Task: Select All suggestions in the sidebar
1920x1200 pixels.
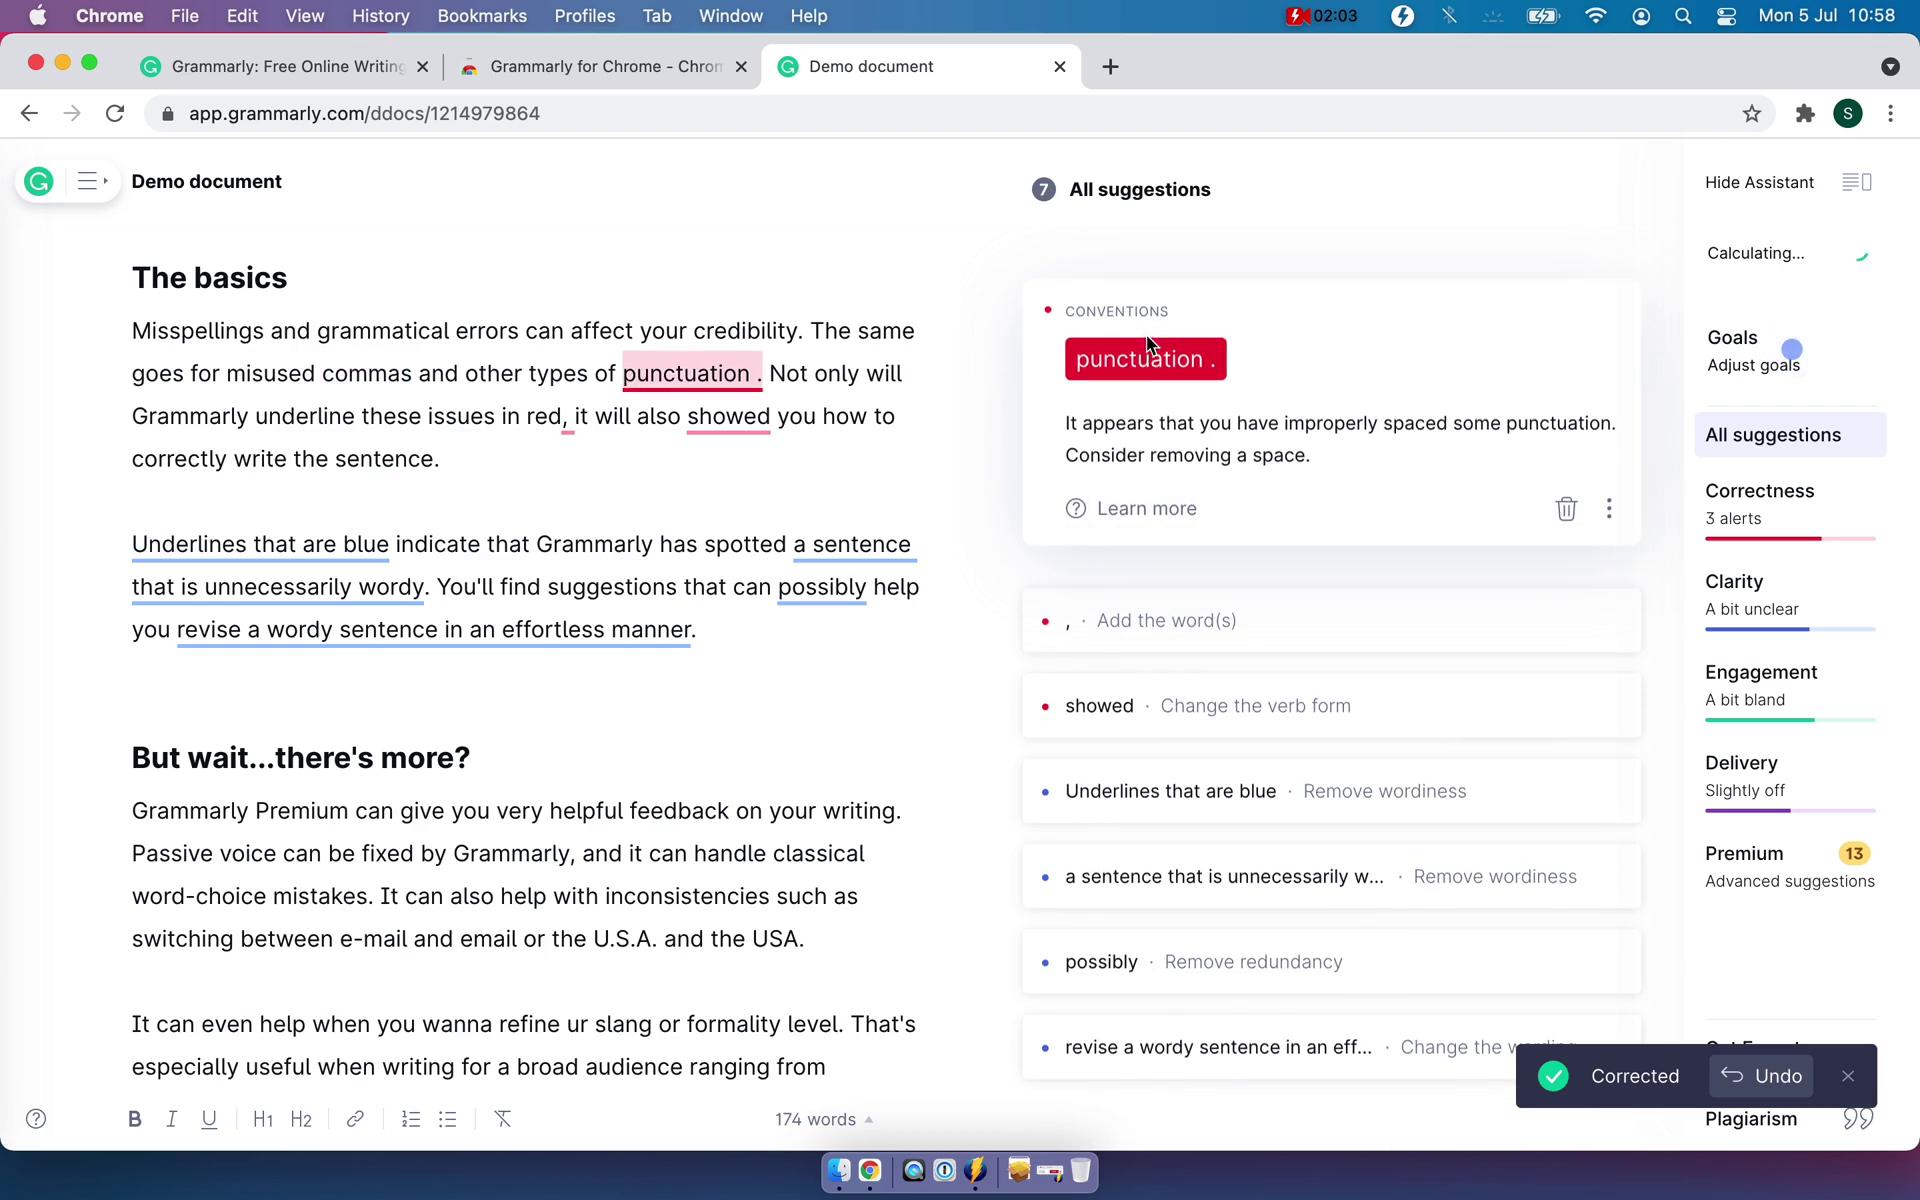Action: click(1790, 435)
